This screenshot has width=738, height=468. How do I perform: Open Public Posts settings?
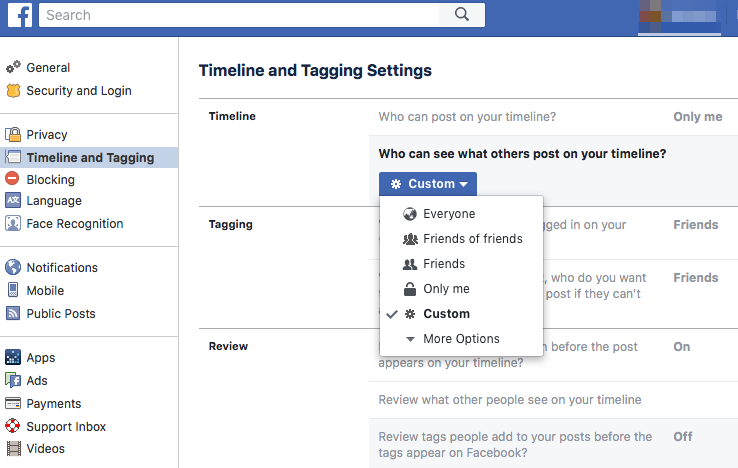pyautogui.click(x=61, y=314)
